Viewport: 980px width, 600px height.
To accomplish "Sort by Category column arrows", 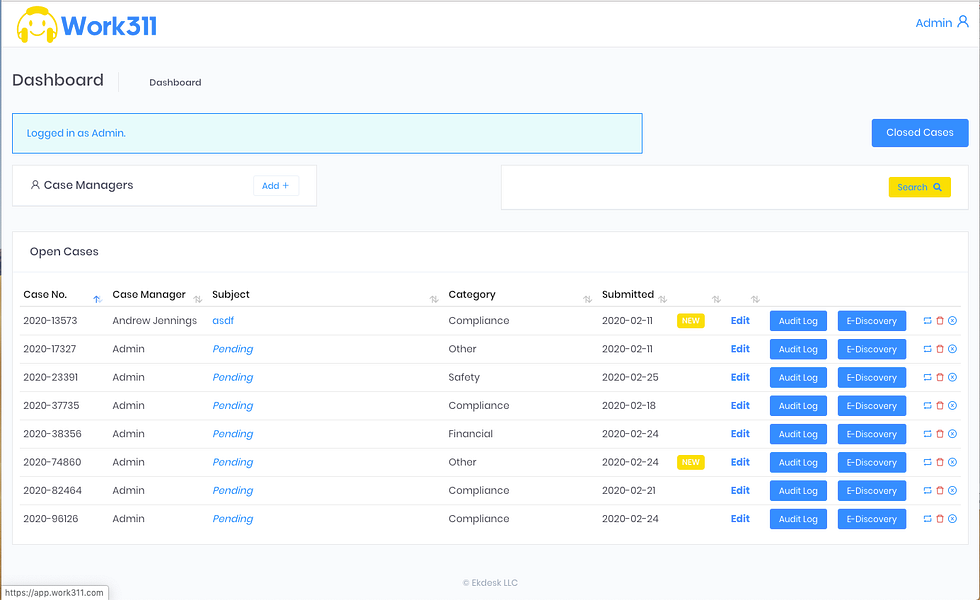I will coord(588,299).
